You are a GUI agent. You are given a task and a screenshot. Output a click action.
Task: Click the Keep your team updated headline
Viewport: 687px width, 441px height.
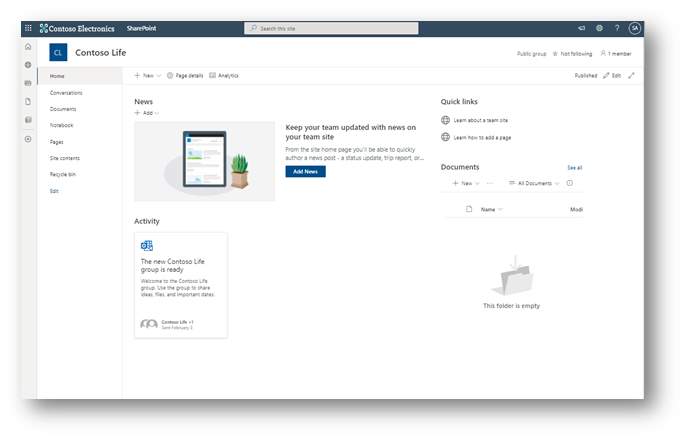coord(351,132)
